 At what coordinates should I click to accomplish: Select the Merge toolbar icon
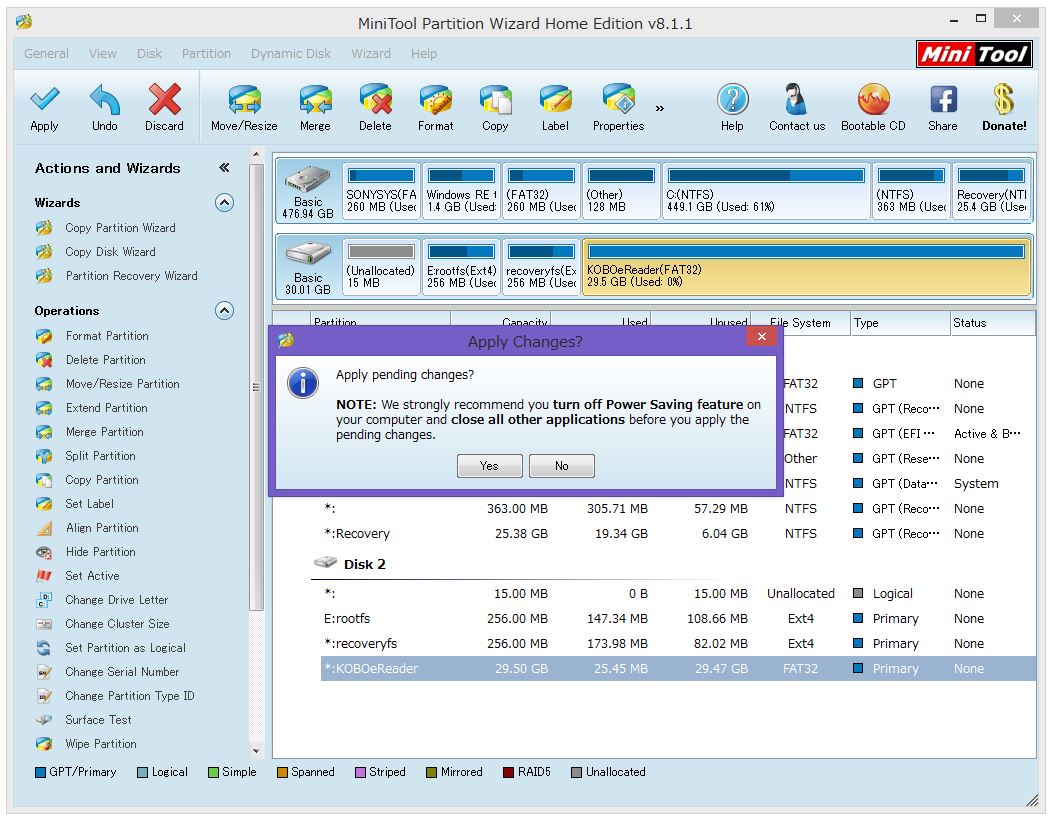point(315,99)
